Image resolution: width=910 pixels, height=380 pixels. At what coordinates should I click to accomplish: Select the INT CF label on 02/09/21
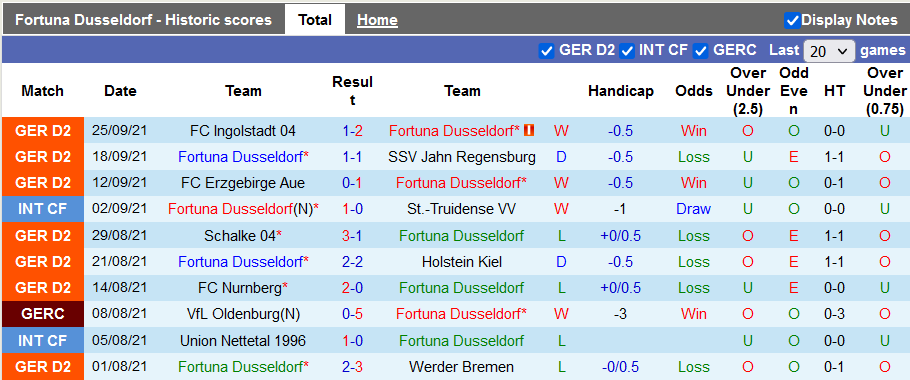[x=43, y=209]
